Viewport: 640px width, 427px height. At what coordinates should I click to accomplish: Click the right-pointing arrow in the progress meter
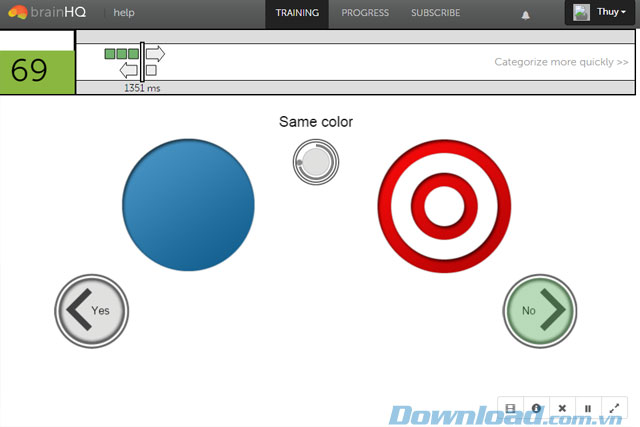point(156,53)
